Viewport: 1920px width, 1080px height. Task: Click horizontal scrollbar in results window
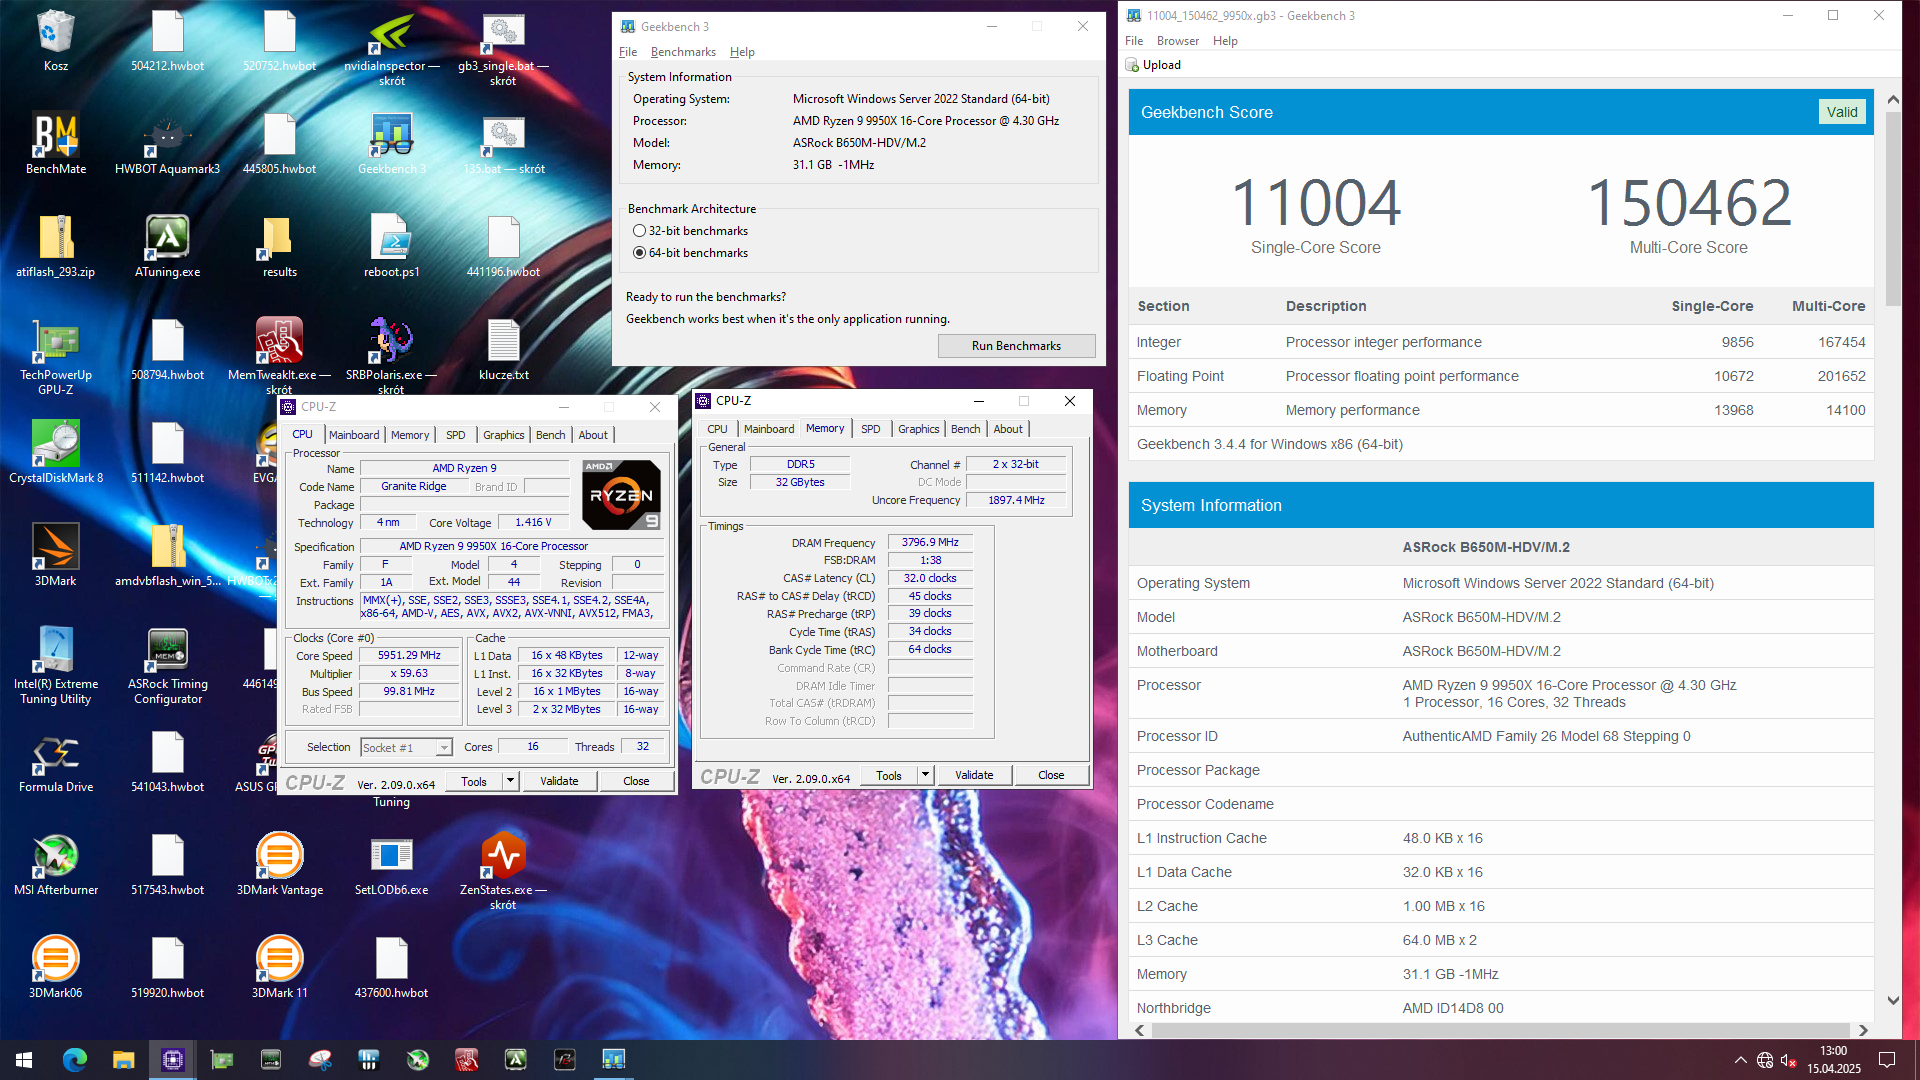coord(1500,1030)
